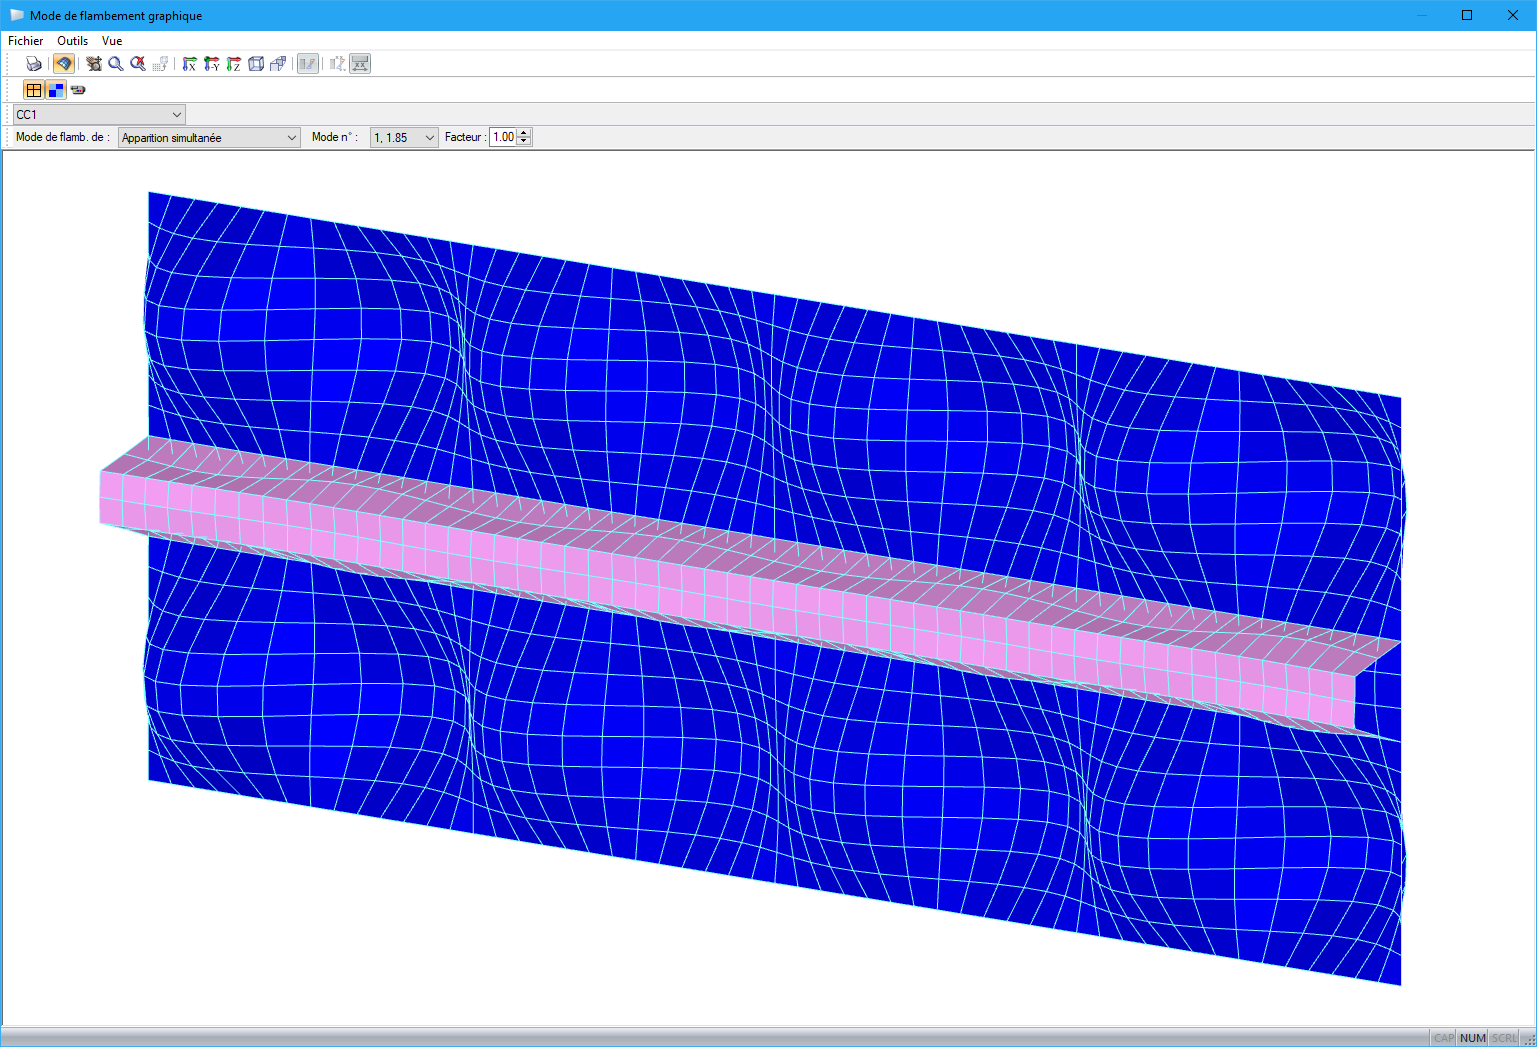Set view along the -Y axis
The image size is (1537, 1047).
point(211,64)
